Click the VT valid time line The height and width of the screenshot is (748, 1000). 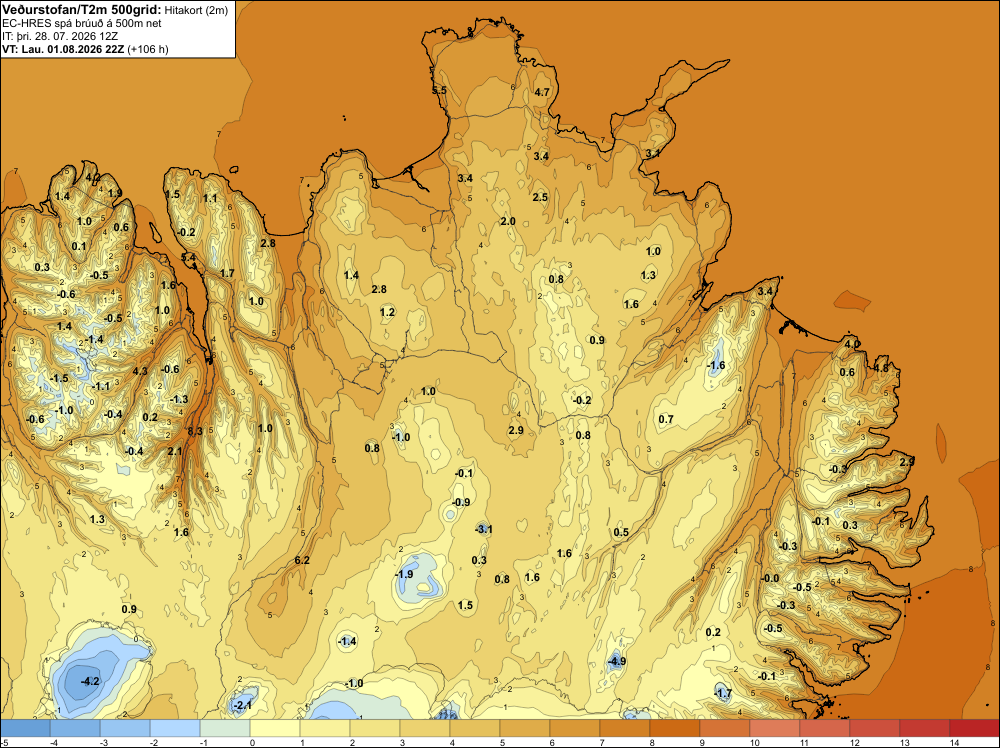point(85,49)
